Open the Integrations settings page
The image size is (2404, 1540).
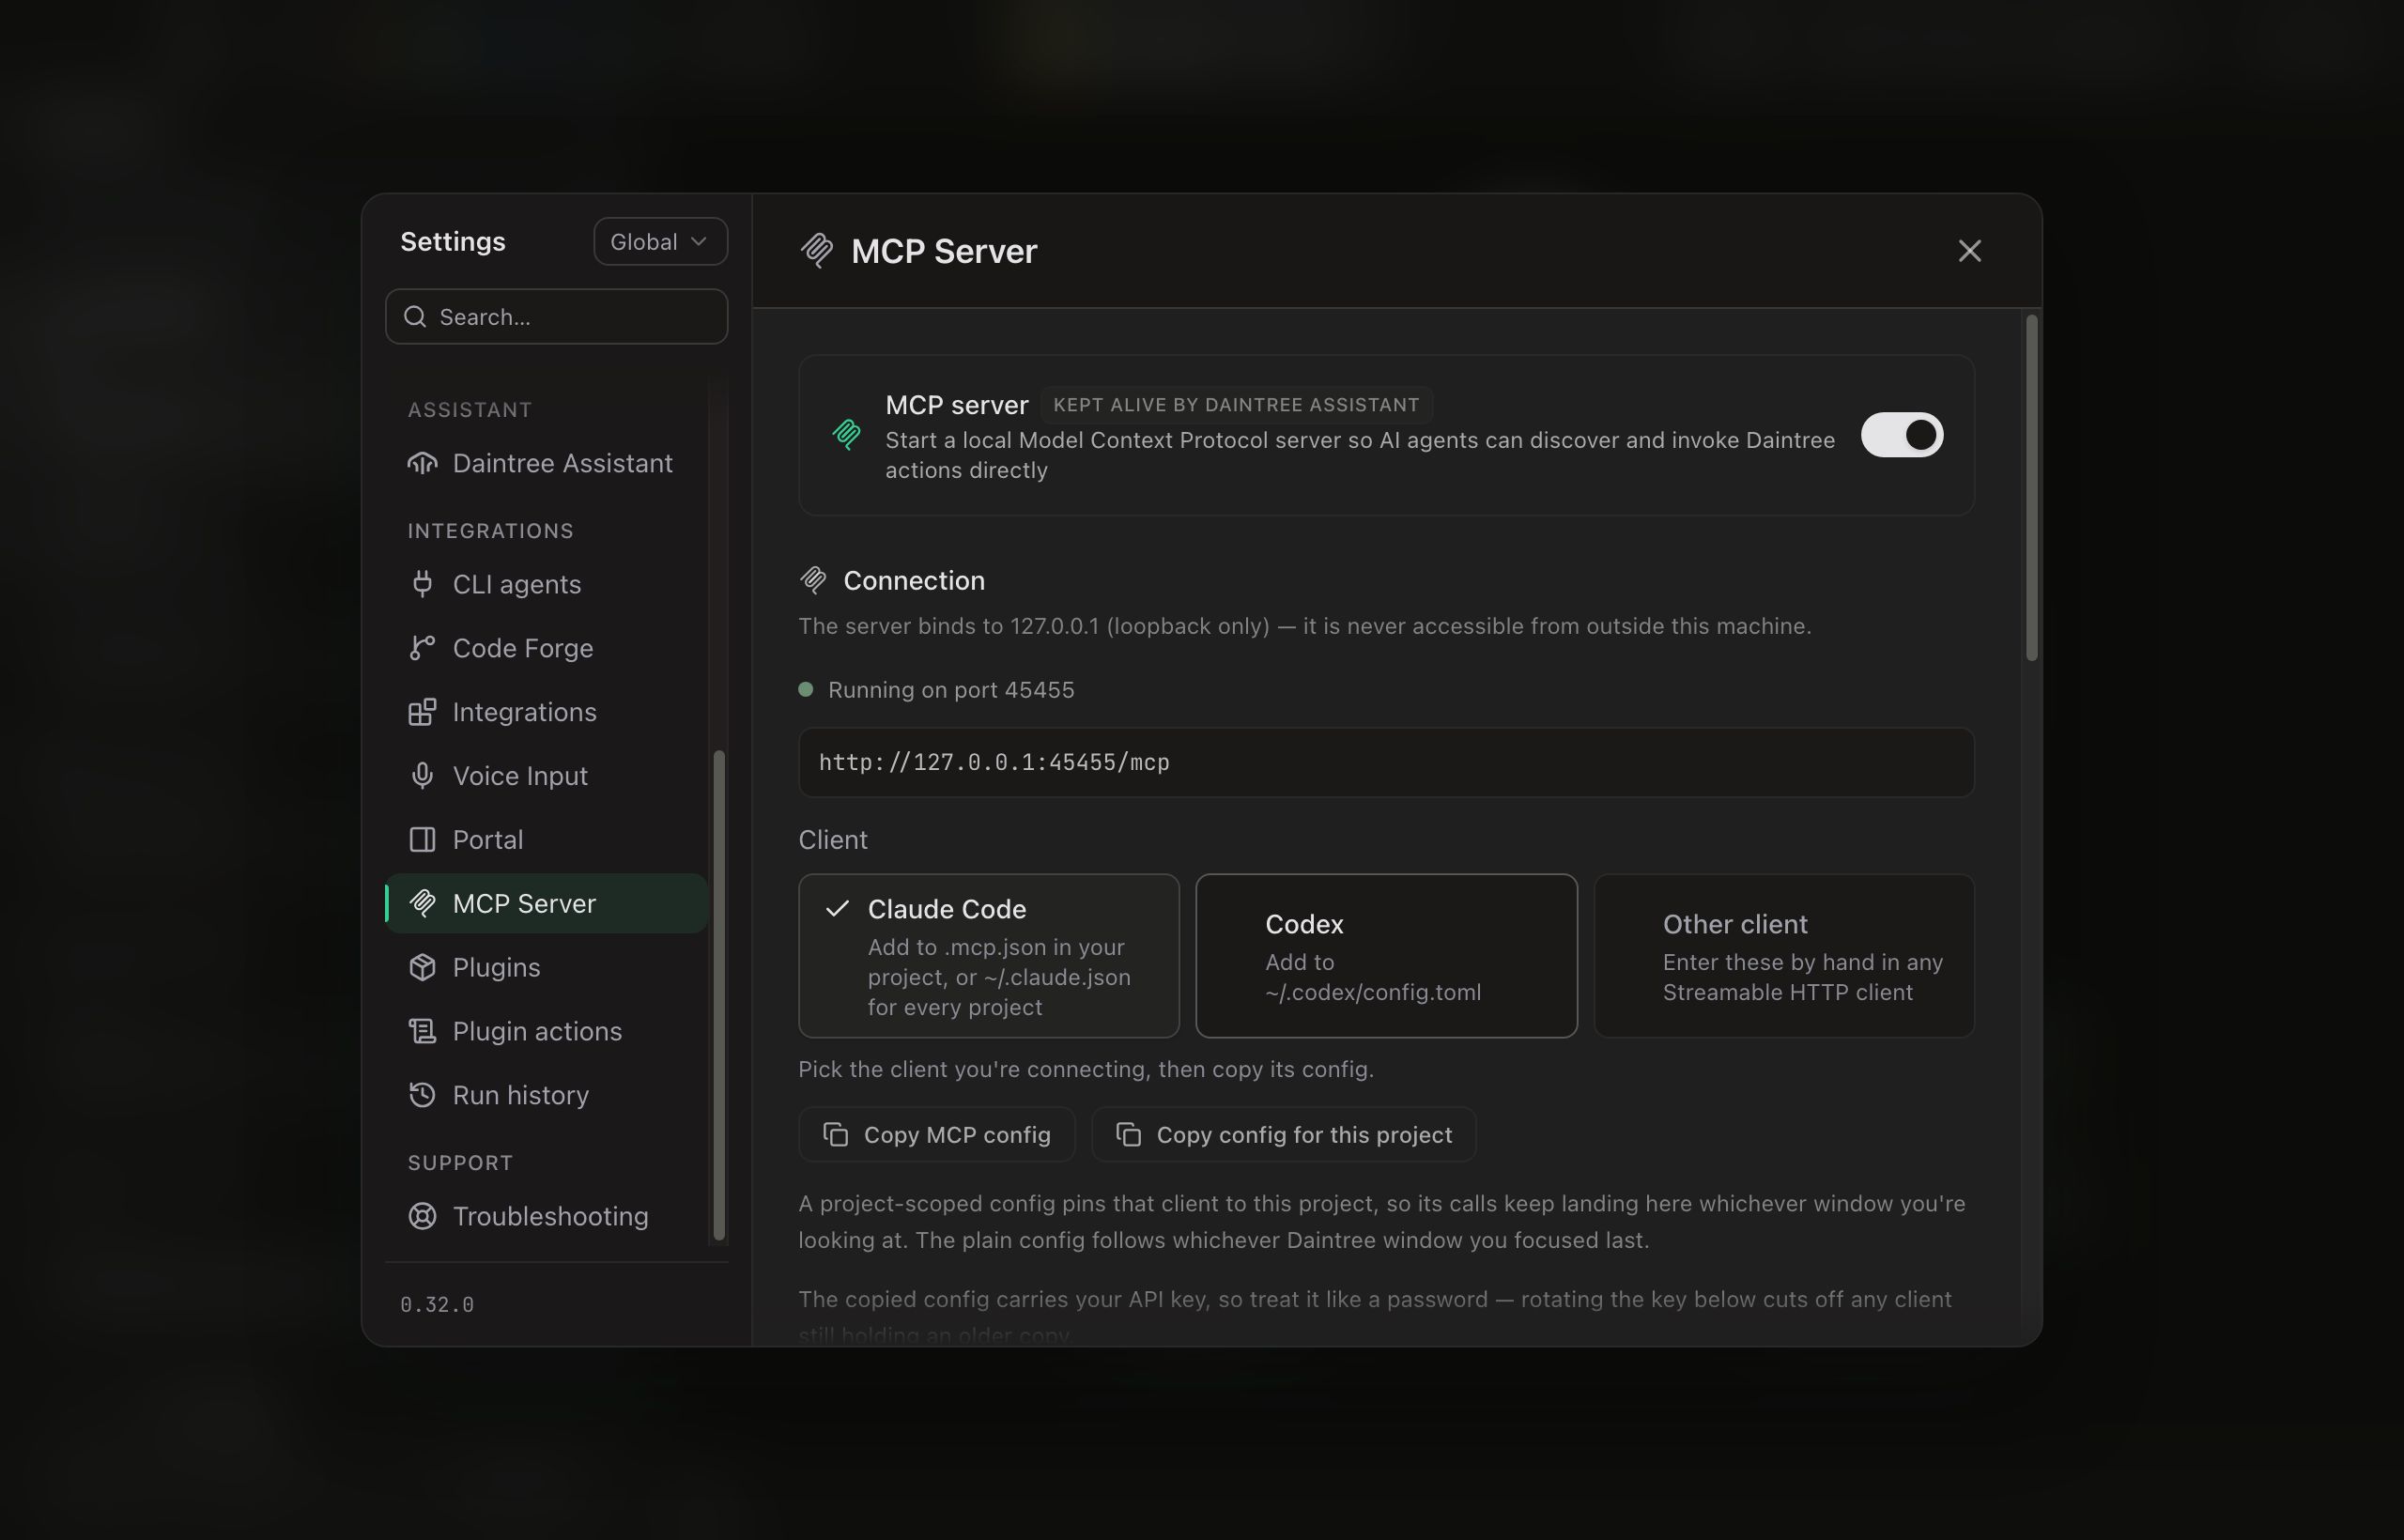(546, 712)
